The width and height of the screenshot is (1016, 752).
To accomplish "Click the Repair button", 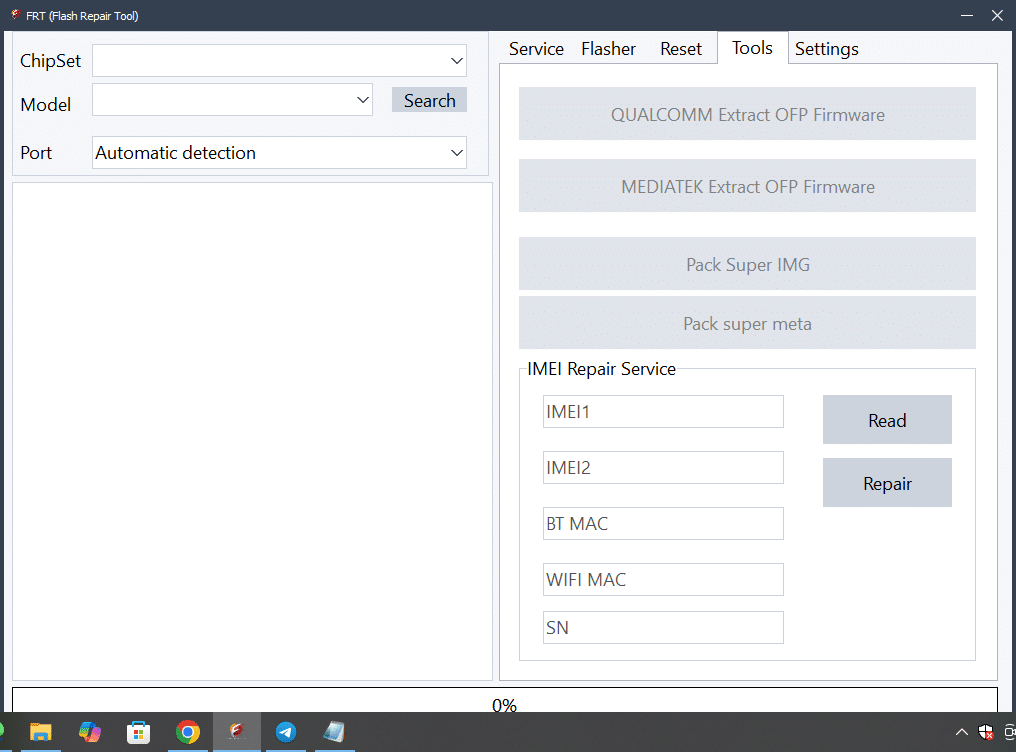I will click(887, 484).
